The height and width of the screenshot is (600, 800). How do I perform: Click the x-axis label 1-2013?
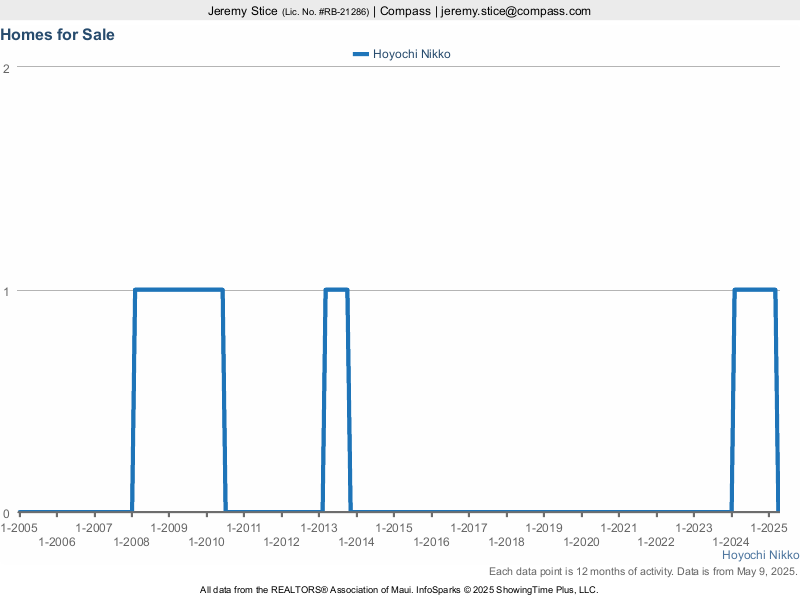319,528
